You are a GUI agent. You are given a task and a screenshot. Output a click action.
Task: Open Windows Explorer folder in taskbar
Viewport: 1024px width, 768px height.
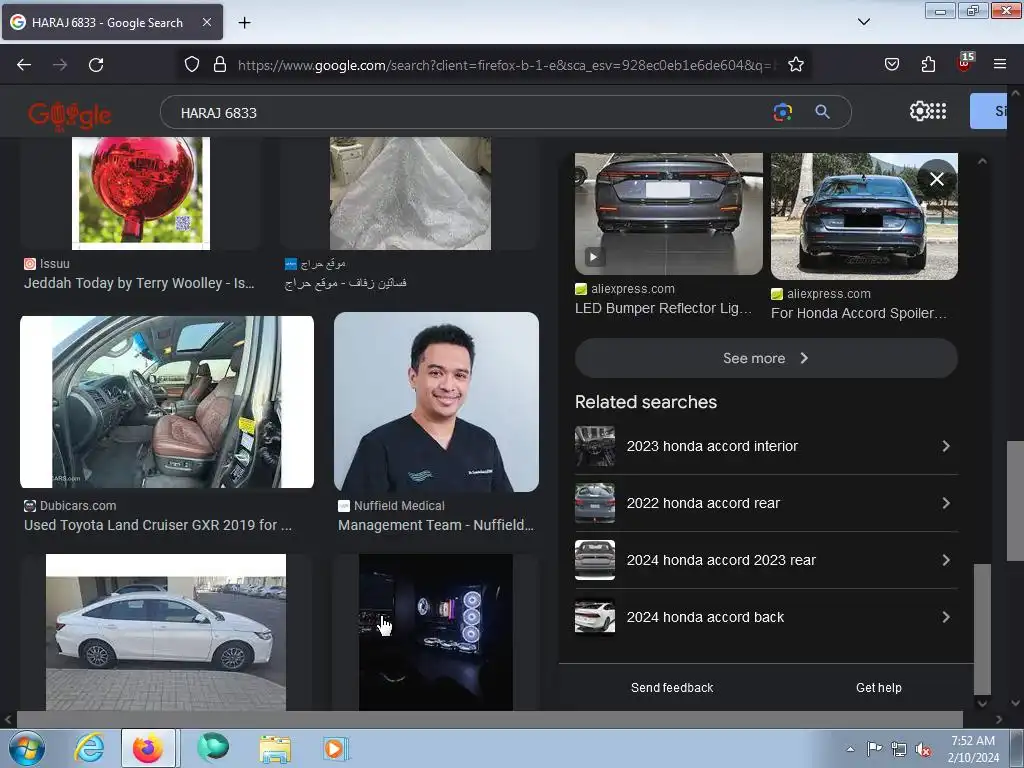coord(275,748)
